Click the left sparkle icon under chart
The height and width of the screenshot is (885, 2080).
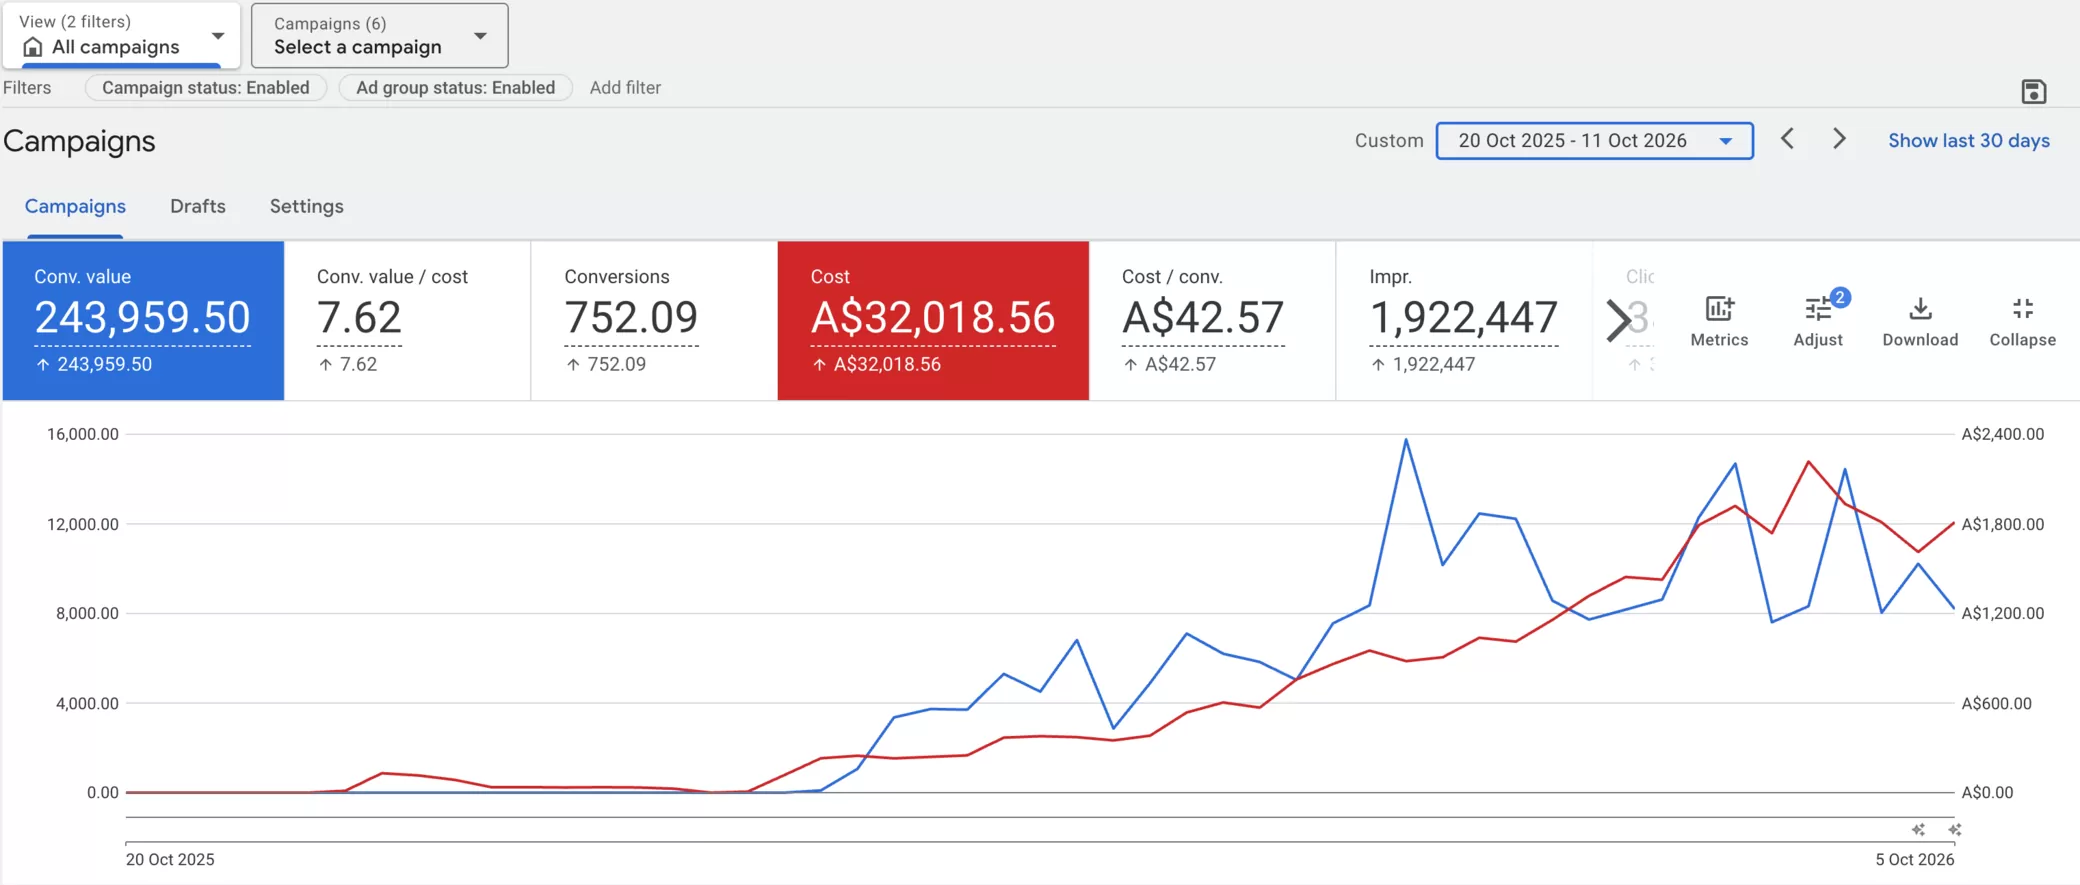coord(1918,829)
